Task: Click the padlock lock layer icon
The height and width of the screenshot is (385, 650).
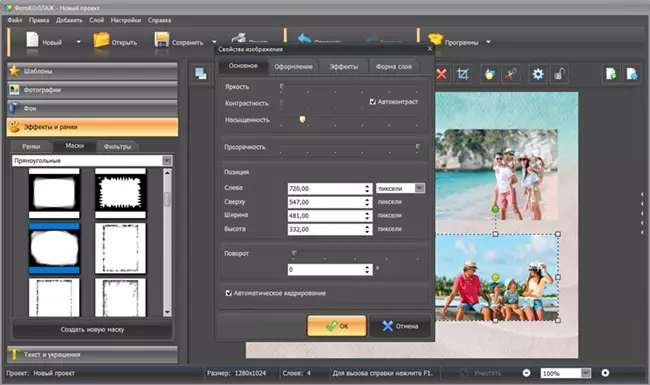Action: pyautogui.click(x=559, y=74)
